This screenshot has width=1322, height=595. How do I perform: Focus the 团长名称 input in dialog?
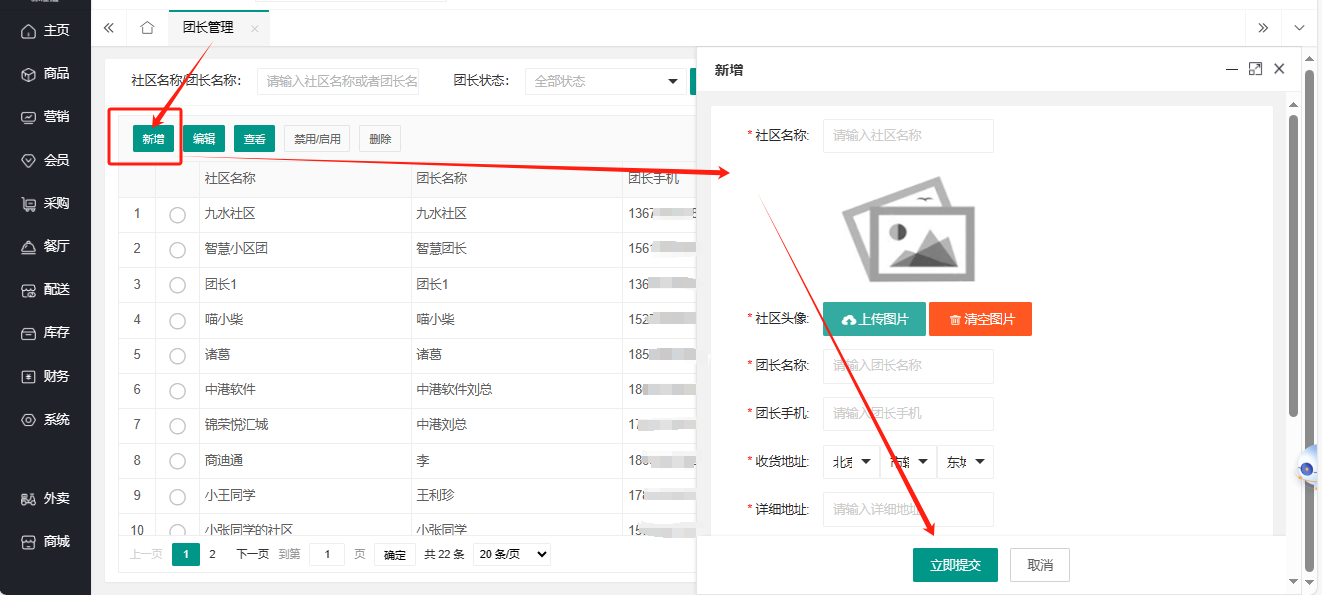click(908, 366)
